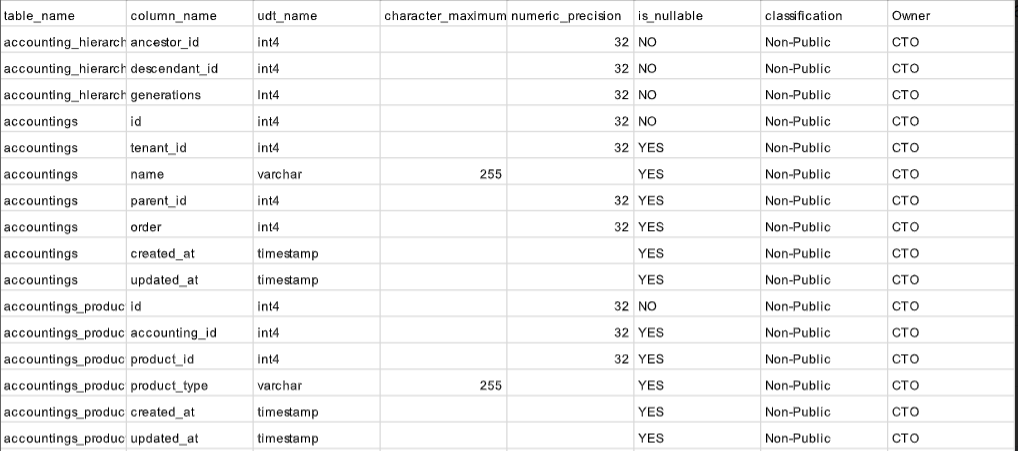The image size is (1018, 451).
Task: Click the product_id cell
Action: click(190, 359)
